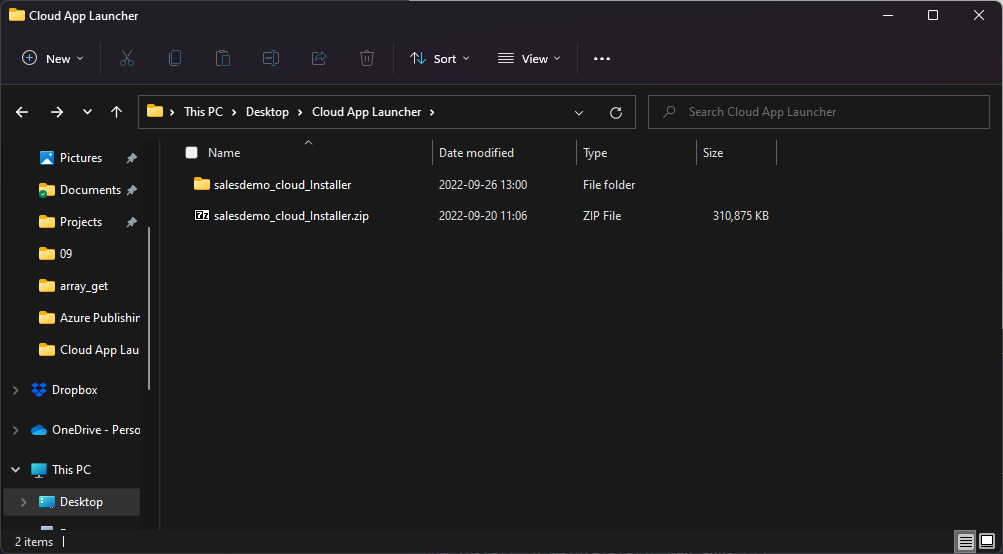Click the 2022-09-26 13:00 date cell
1003x554 pixels.
[x=483, y=184]
